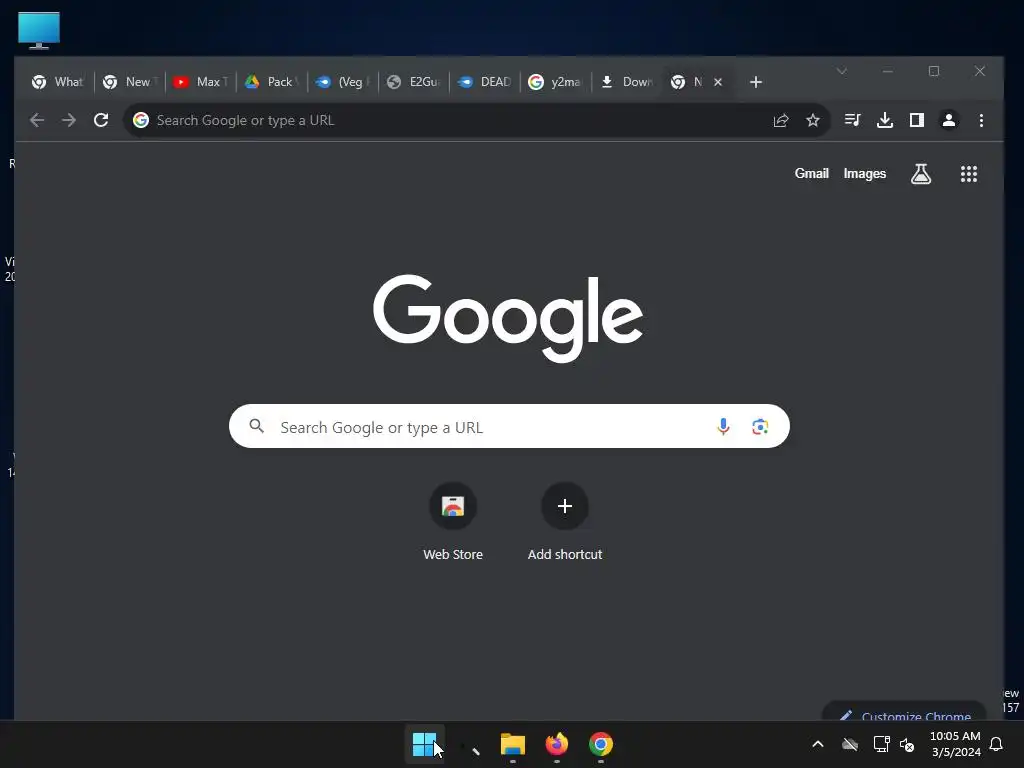Select the computer monitor desktop icon

click(39, 30)
